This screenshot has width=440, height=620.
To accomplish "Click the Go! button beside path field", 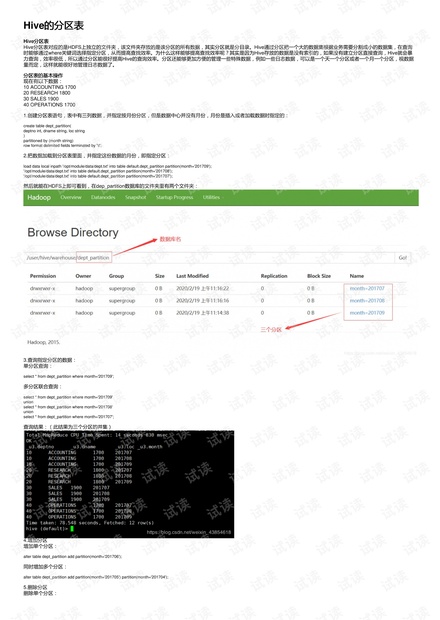I will pyautogui.click(x=402, y=257).
